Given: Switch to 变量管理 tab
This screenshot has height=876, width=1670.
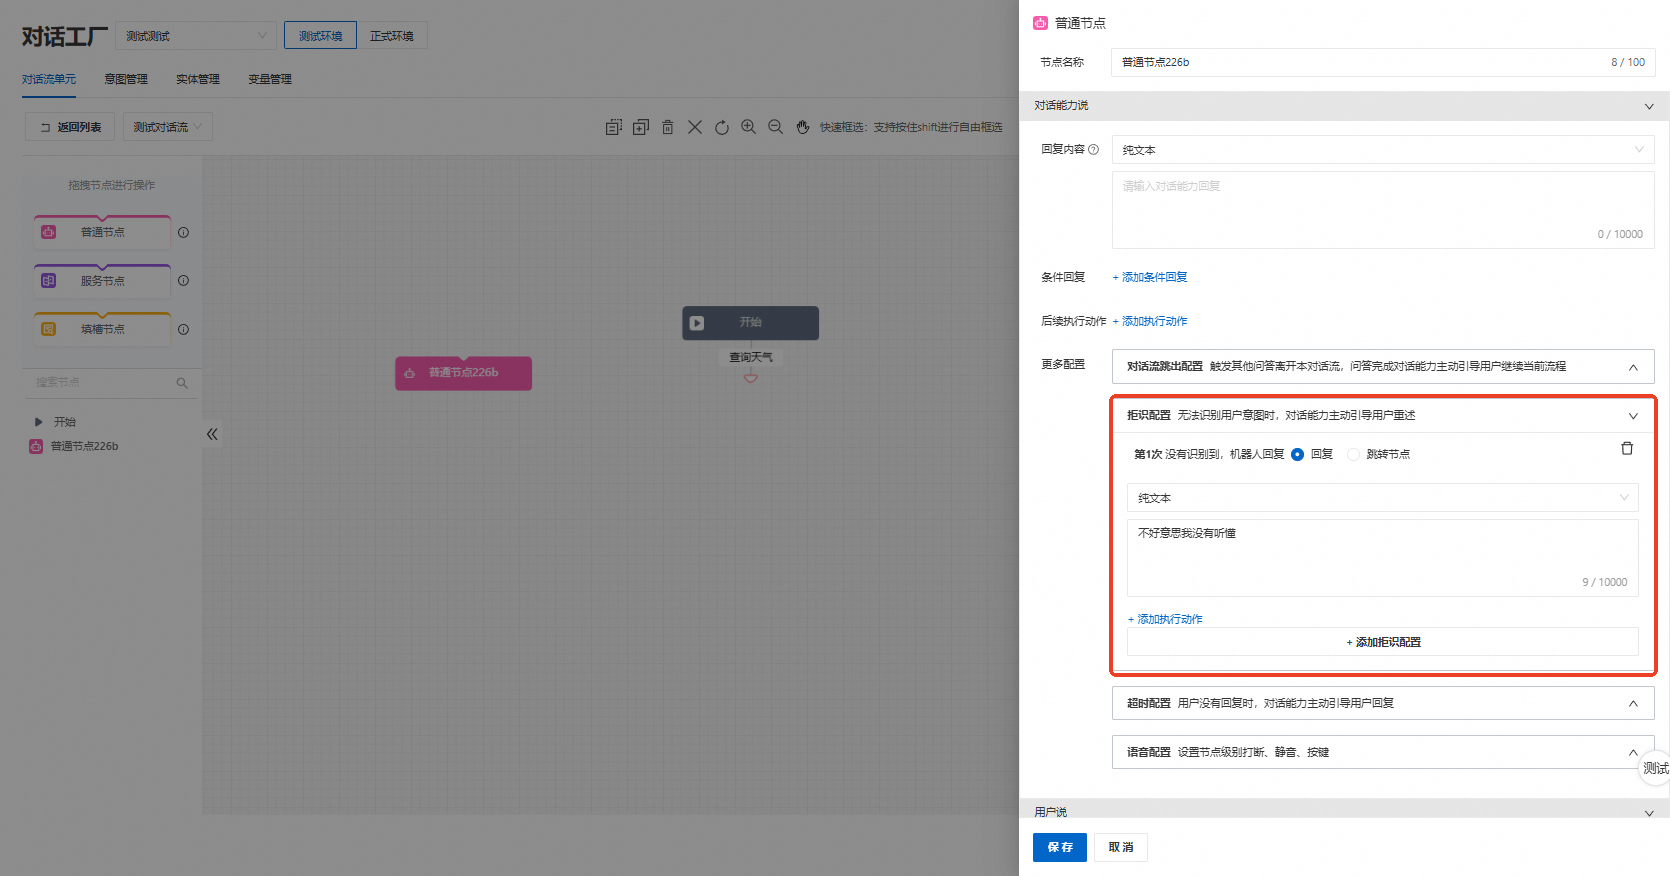Looking at the screenshot, I should pyautogui.click(x=270, y=79).
